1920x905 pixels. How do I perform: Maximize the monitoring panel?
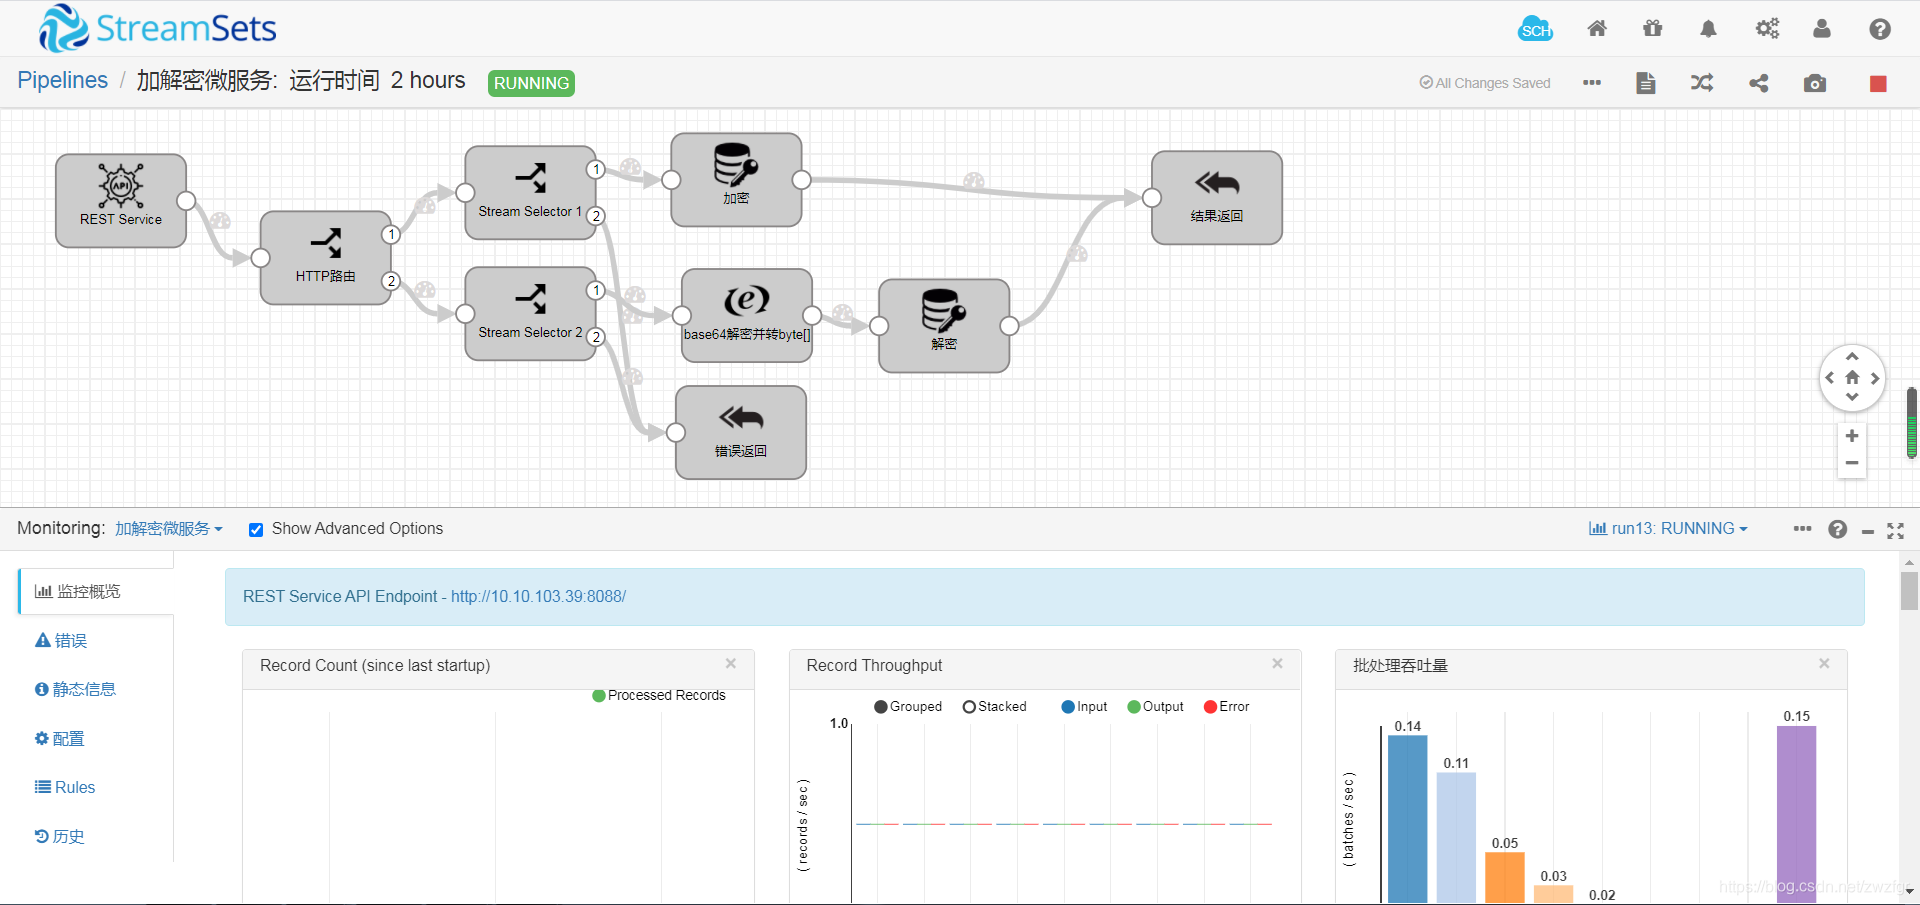[1895, 530]
